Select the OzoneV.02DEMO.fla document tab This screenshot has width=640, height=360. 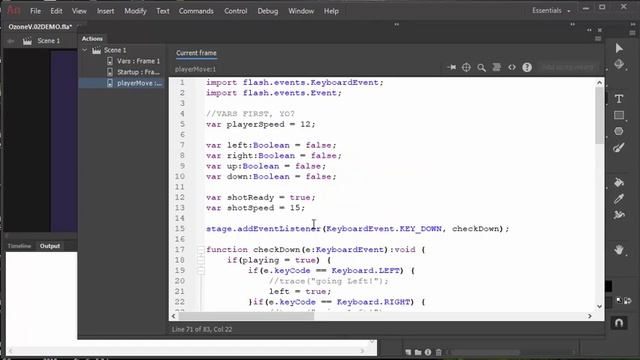40,27
